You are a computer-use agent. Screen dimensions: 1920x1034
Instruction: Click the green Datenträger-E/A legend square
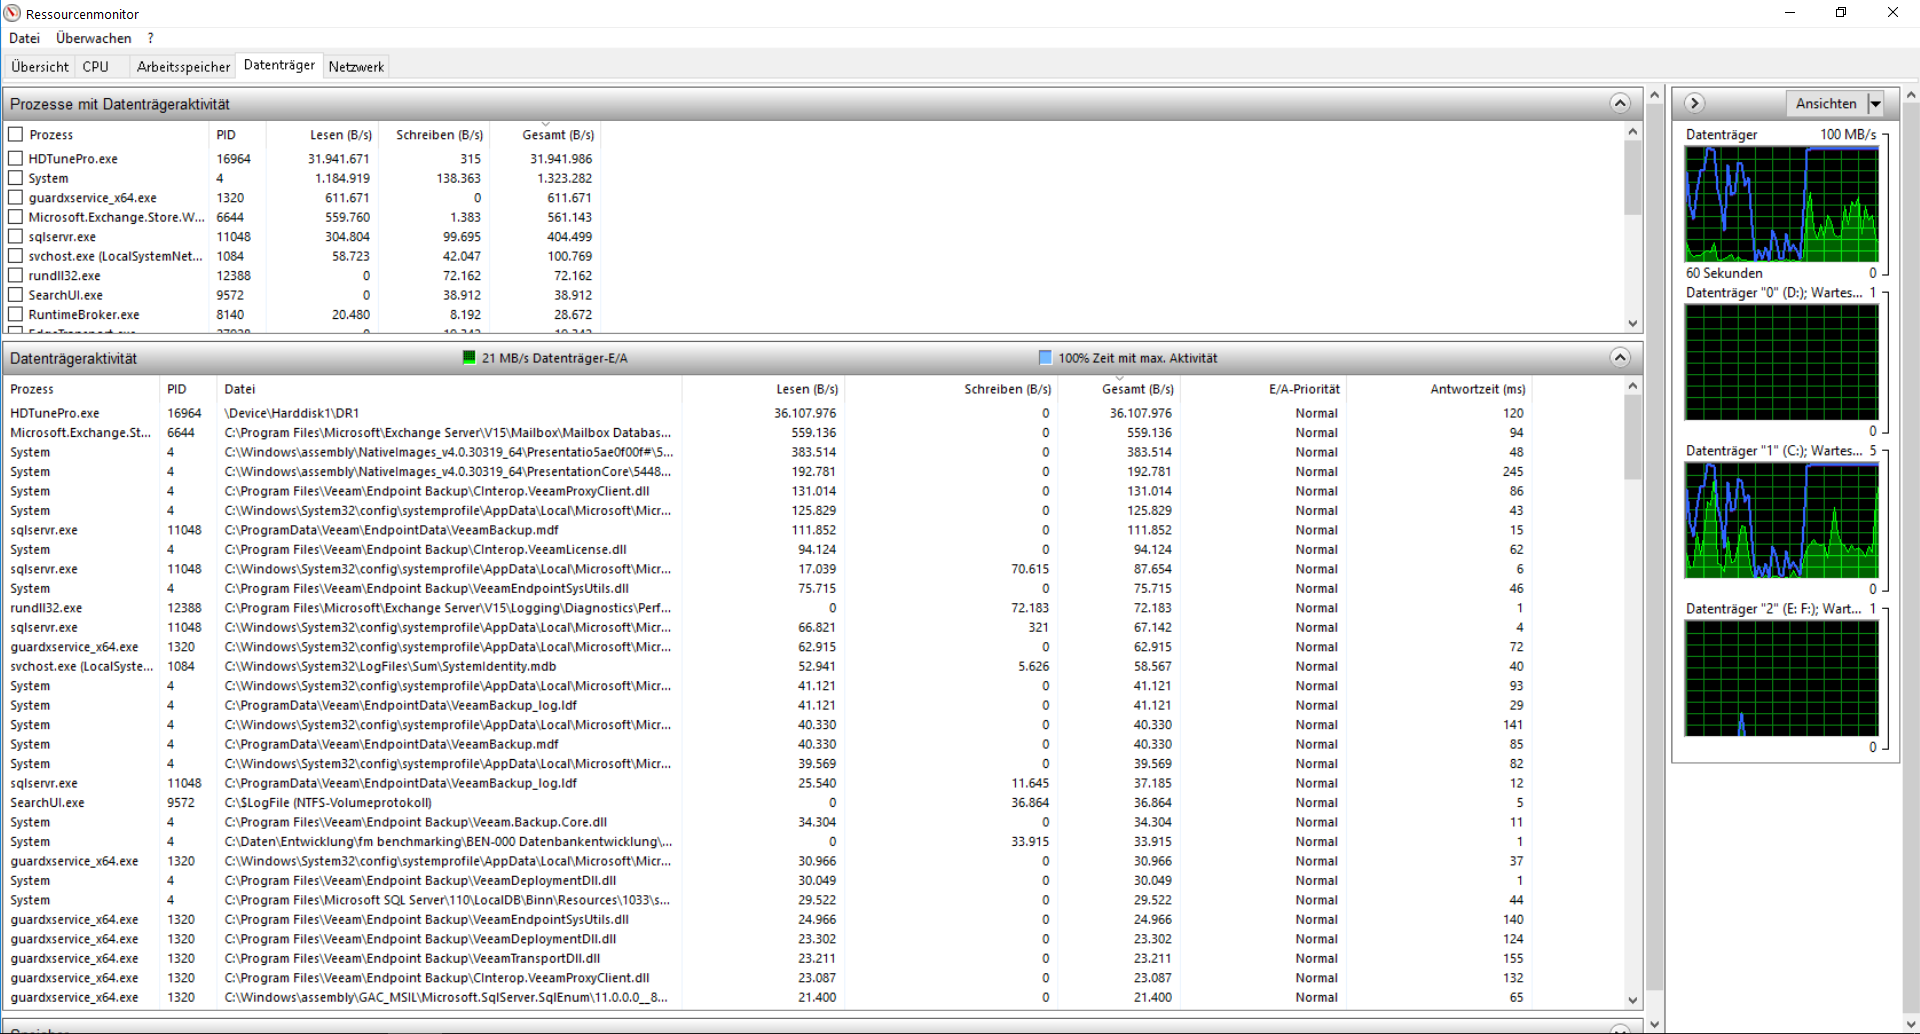click(x=469, y=357)
